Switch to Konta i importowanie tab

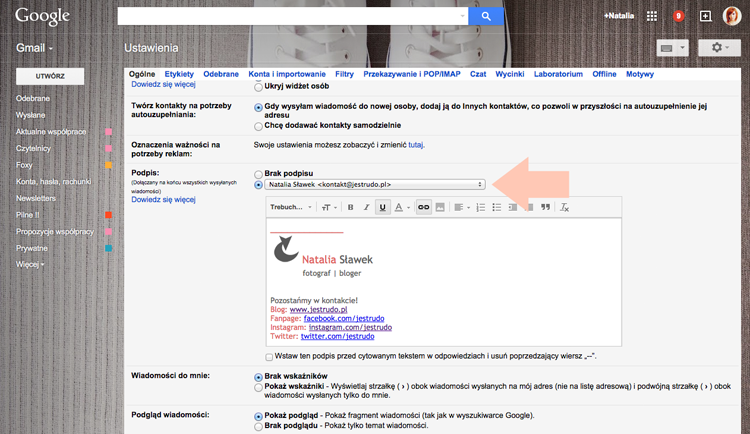(287, 74)
